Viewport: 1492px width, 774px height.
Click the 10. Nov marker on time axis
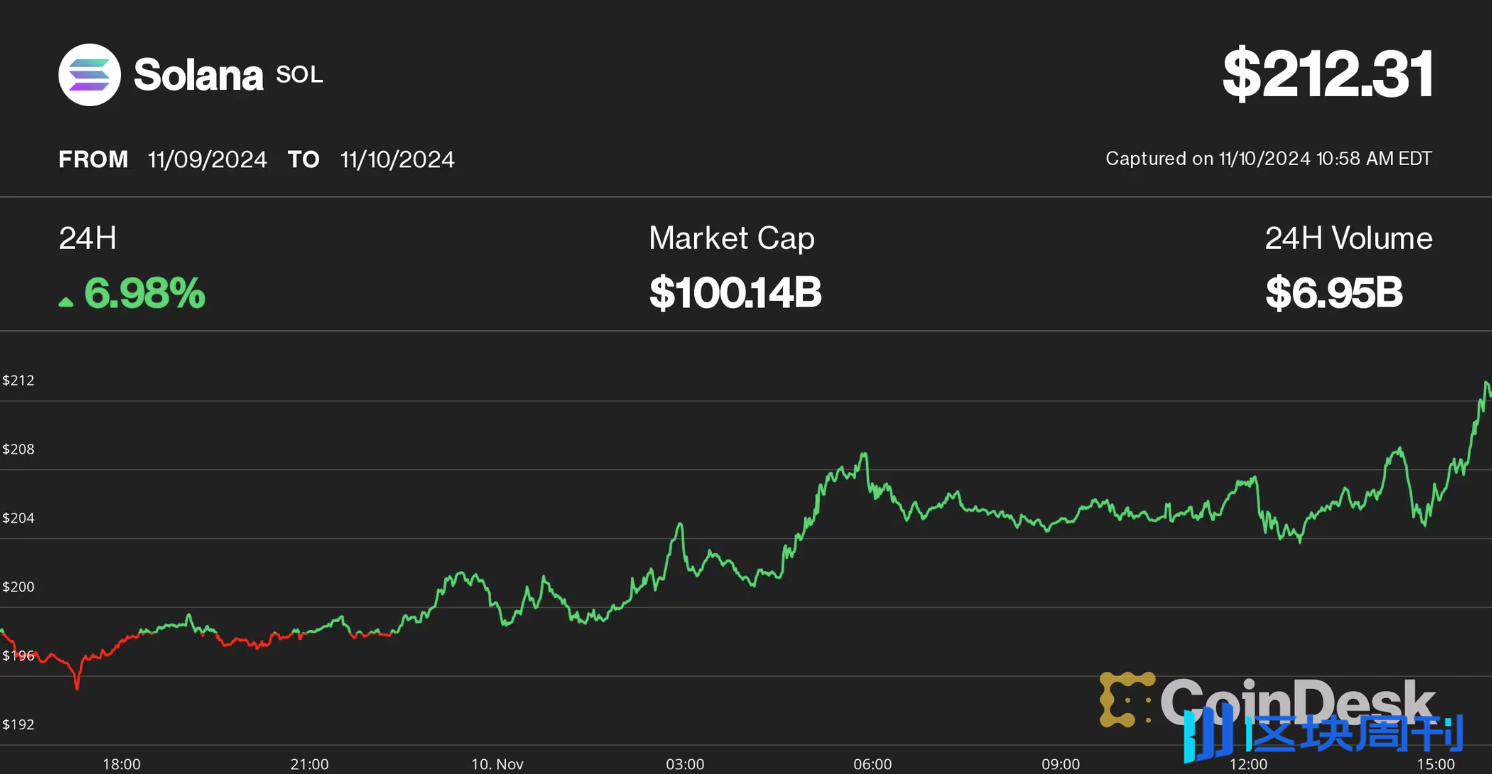[497, 764]
